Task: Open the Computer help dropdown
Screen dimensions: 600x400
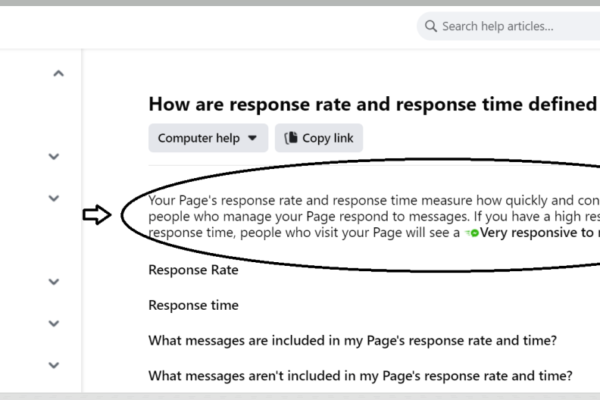Action: [208, 138]
